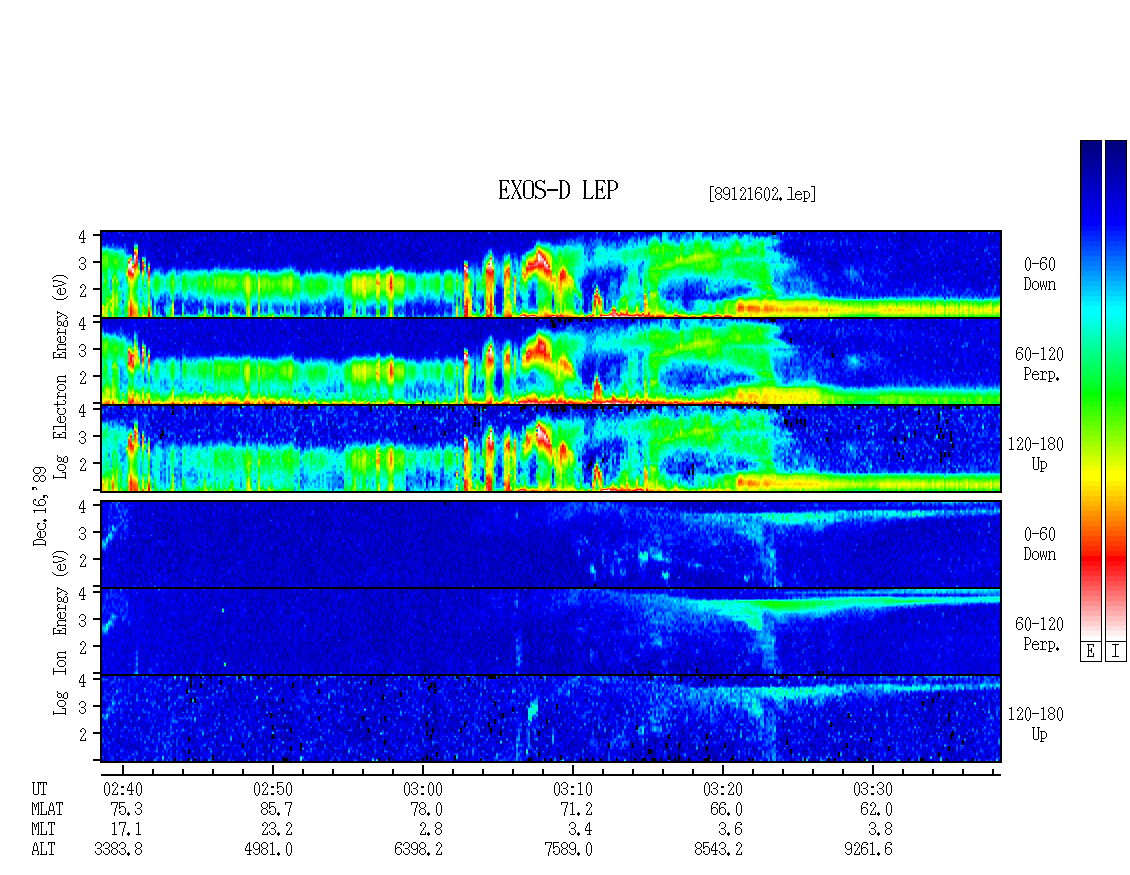Click the ion color scale bar above I

[x=1116, y=389]
